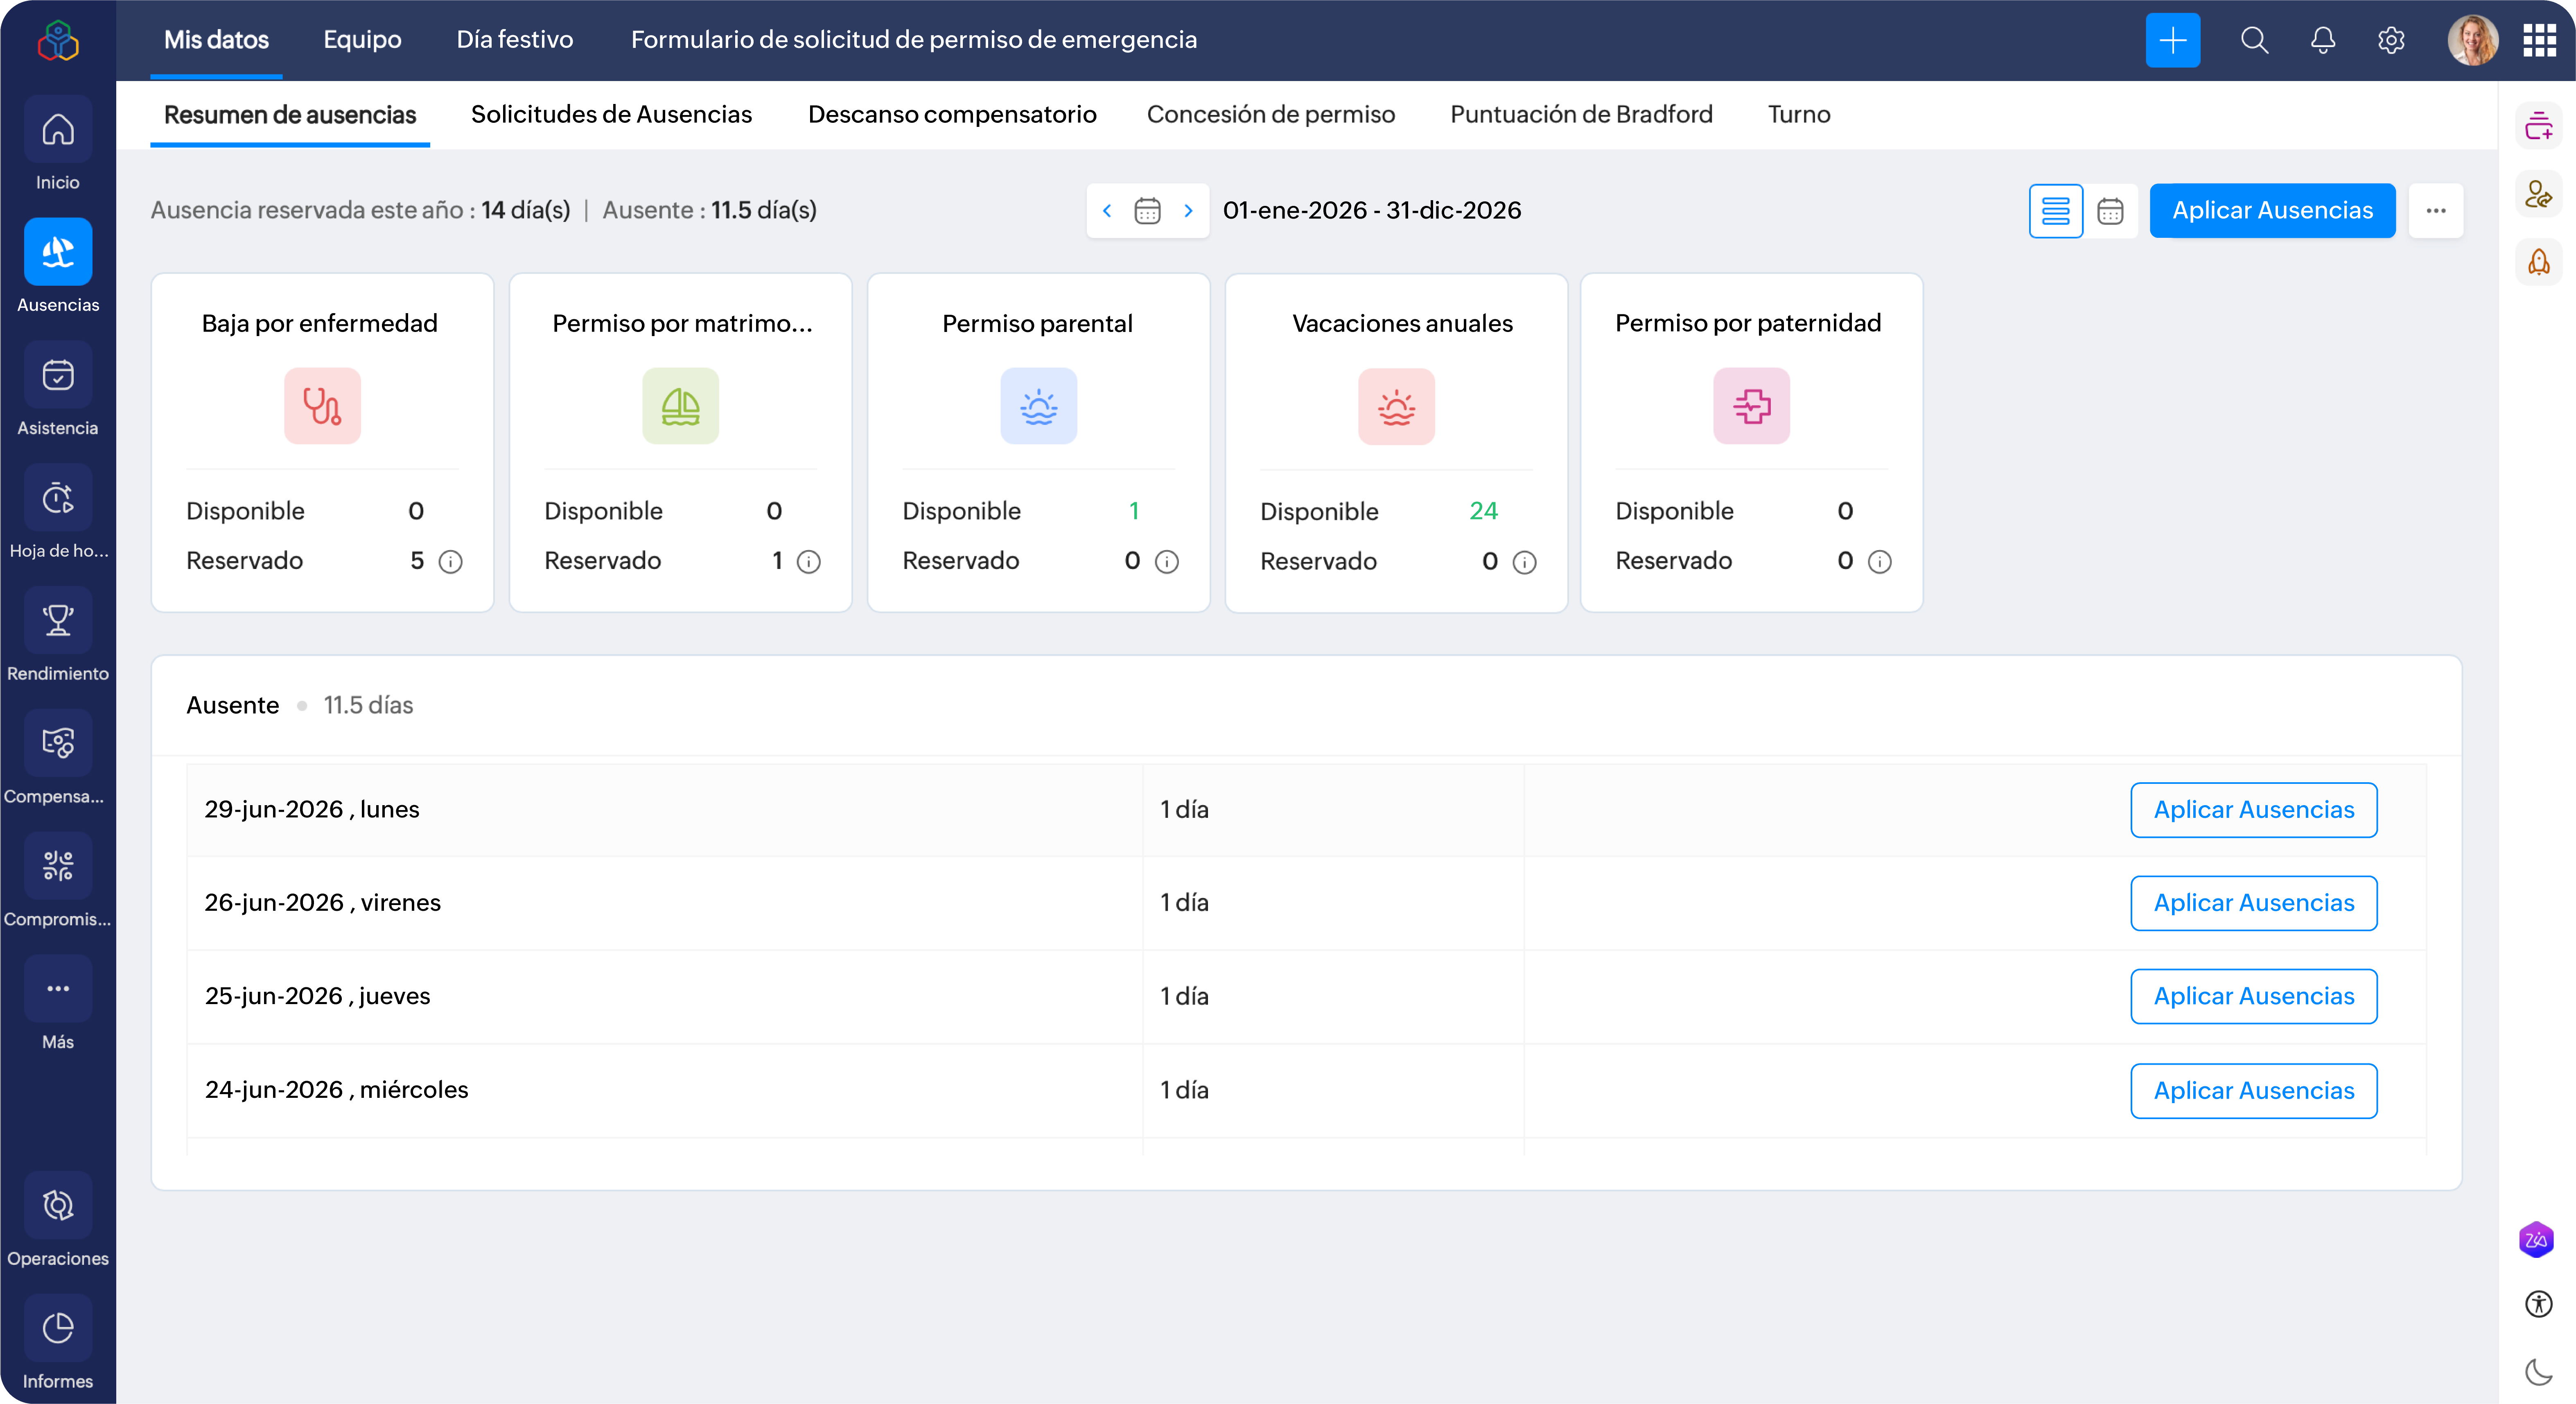Open the Rendimiento trophy icon
Viewport: 2576px width, 1404px height.
coord(58,621)
